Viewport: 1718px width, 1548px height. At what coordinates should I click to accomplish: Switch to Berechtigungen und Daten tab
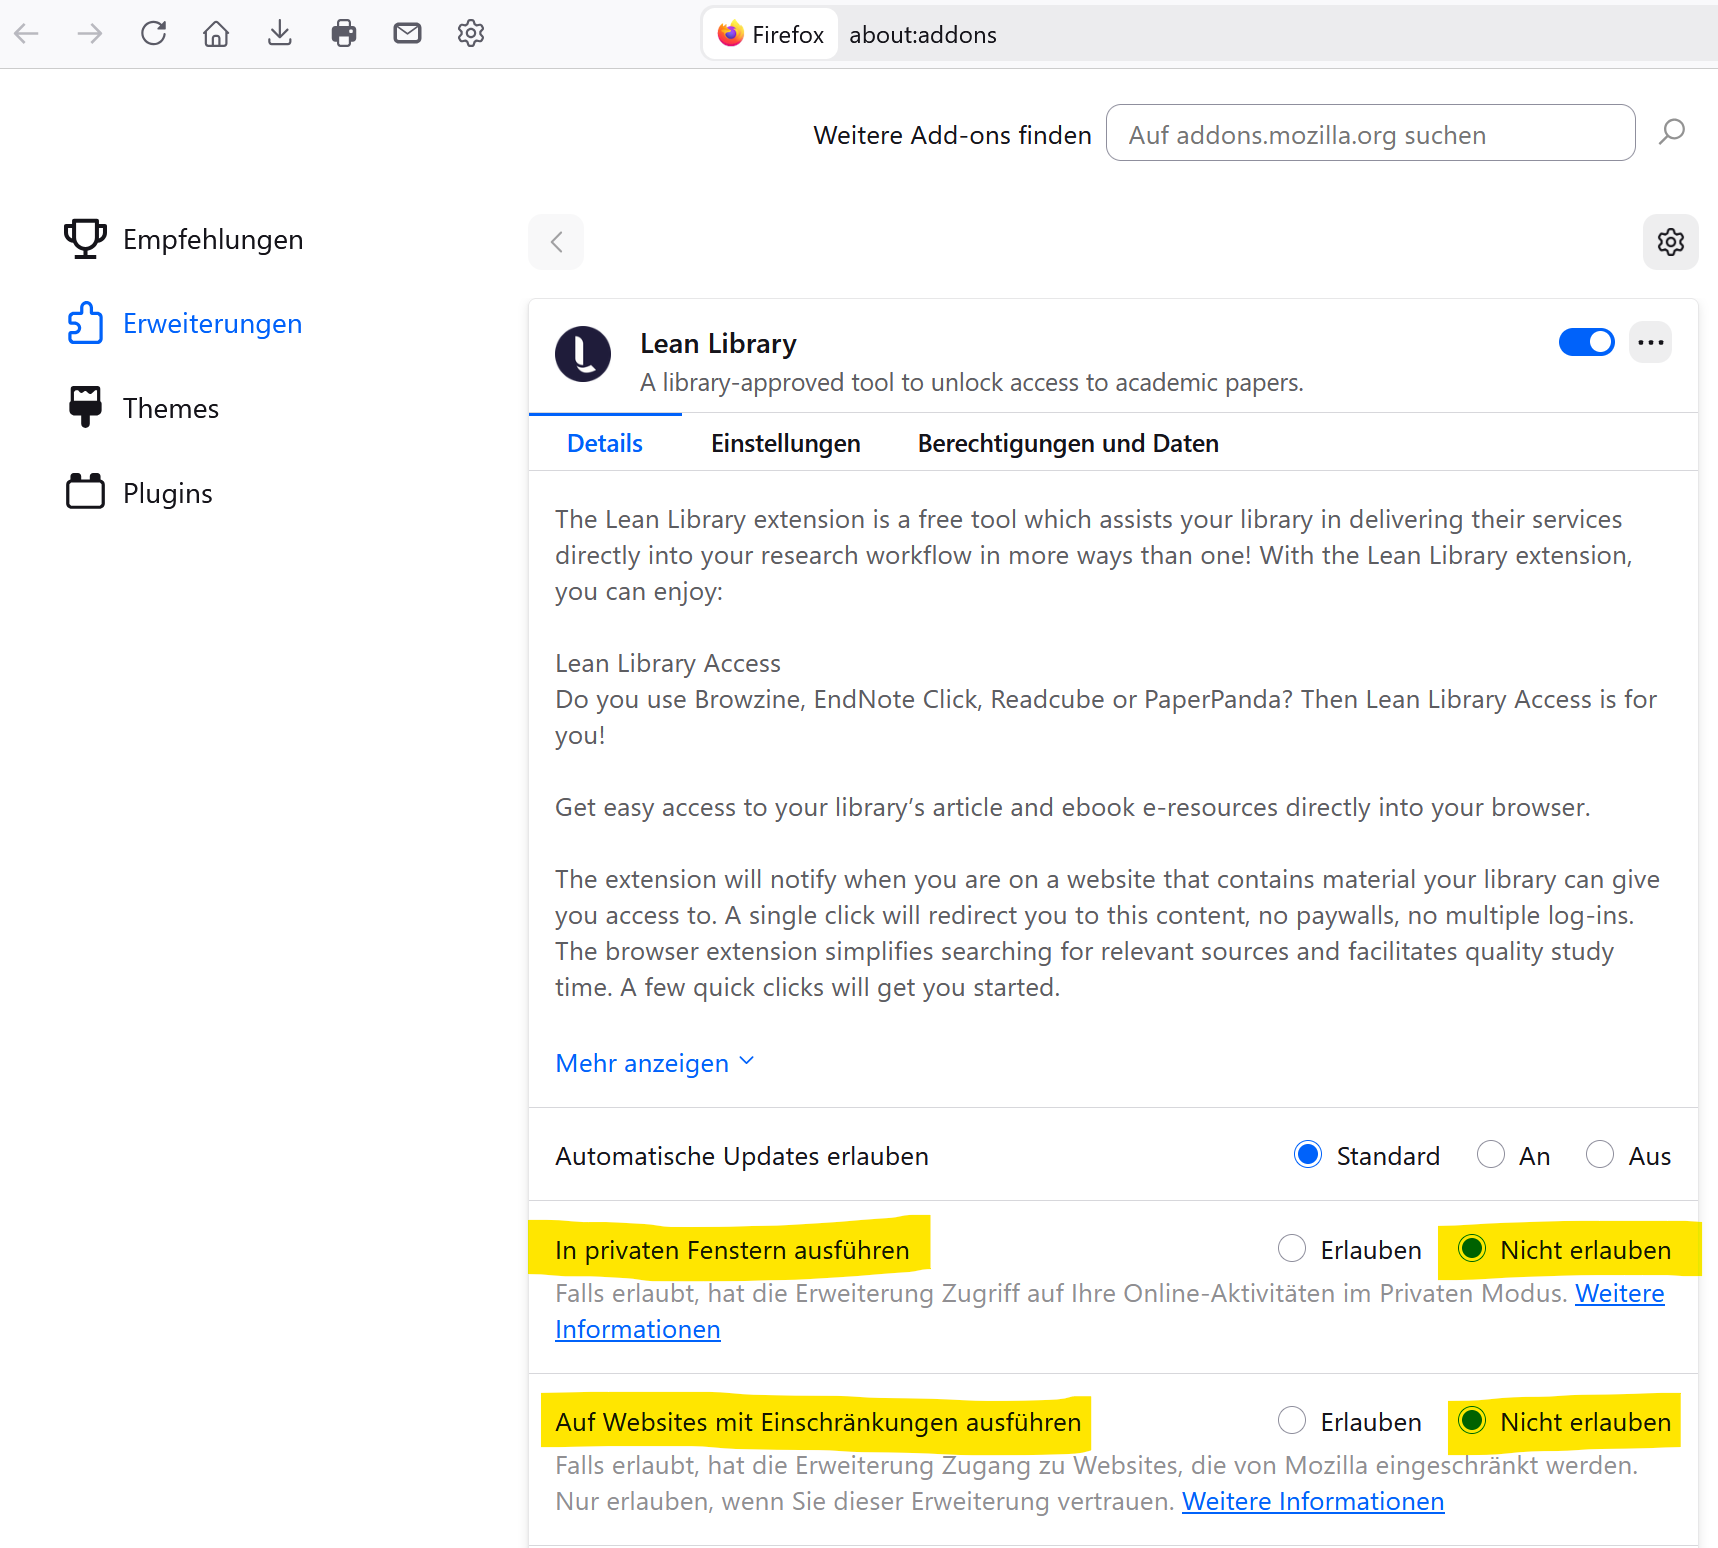(1067, 444)
